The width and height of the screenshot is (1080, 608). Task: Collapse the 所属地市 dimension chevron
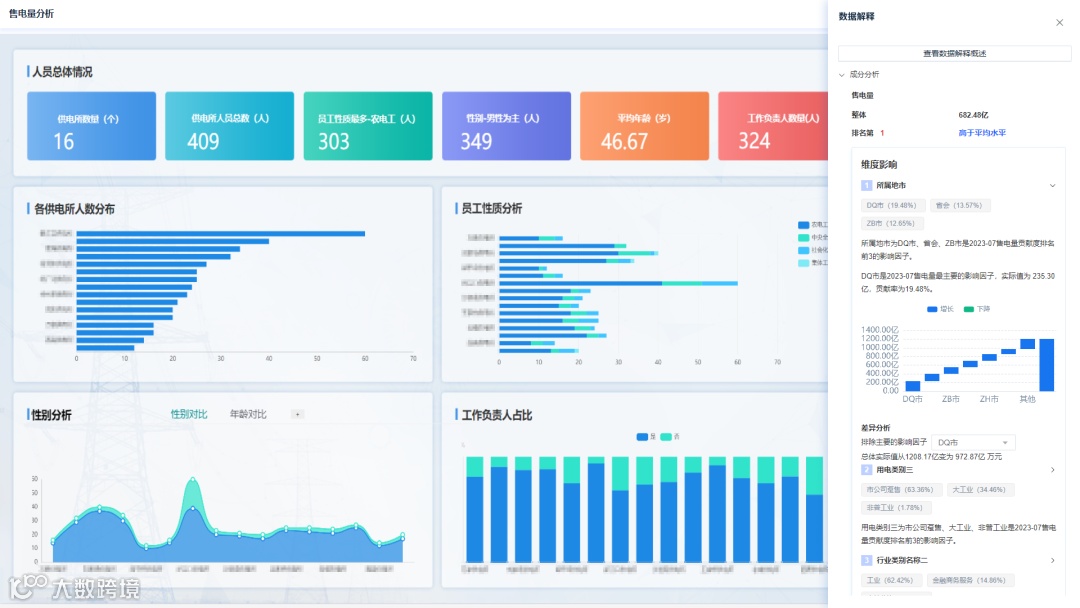coord(1052,185)
